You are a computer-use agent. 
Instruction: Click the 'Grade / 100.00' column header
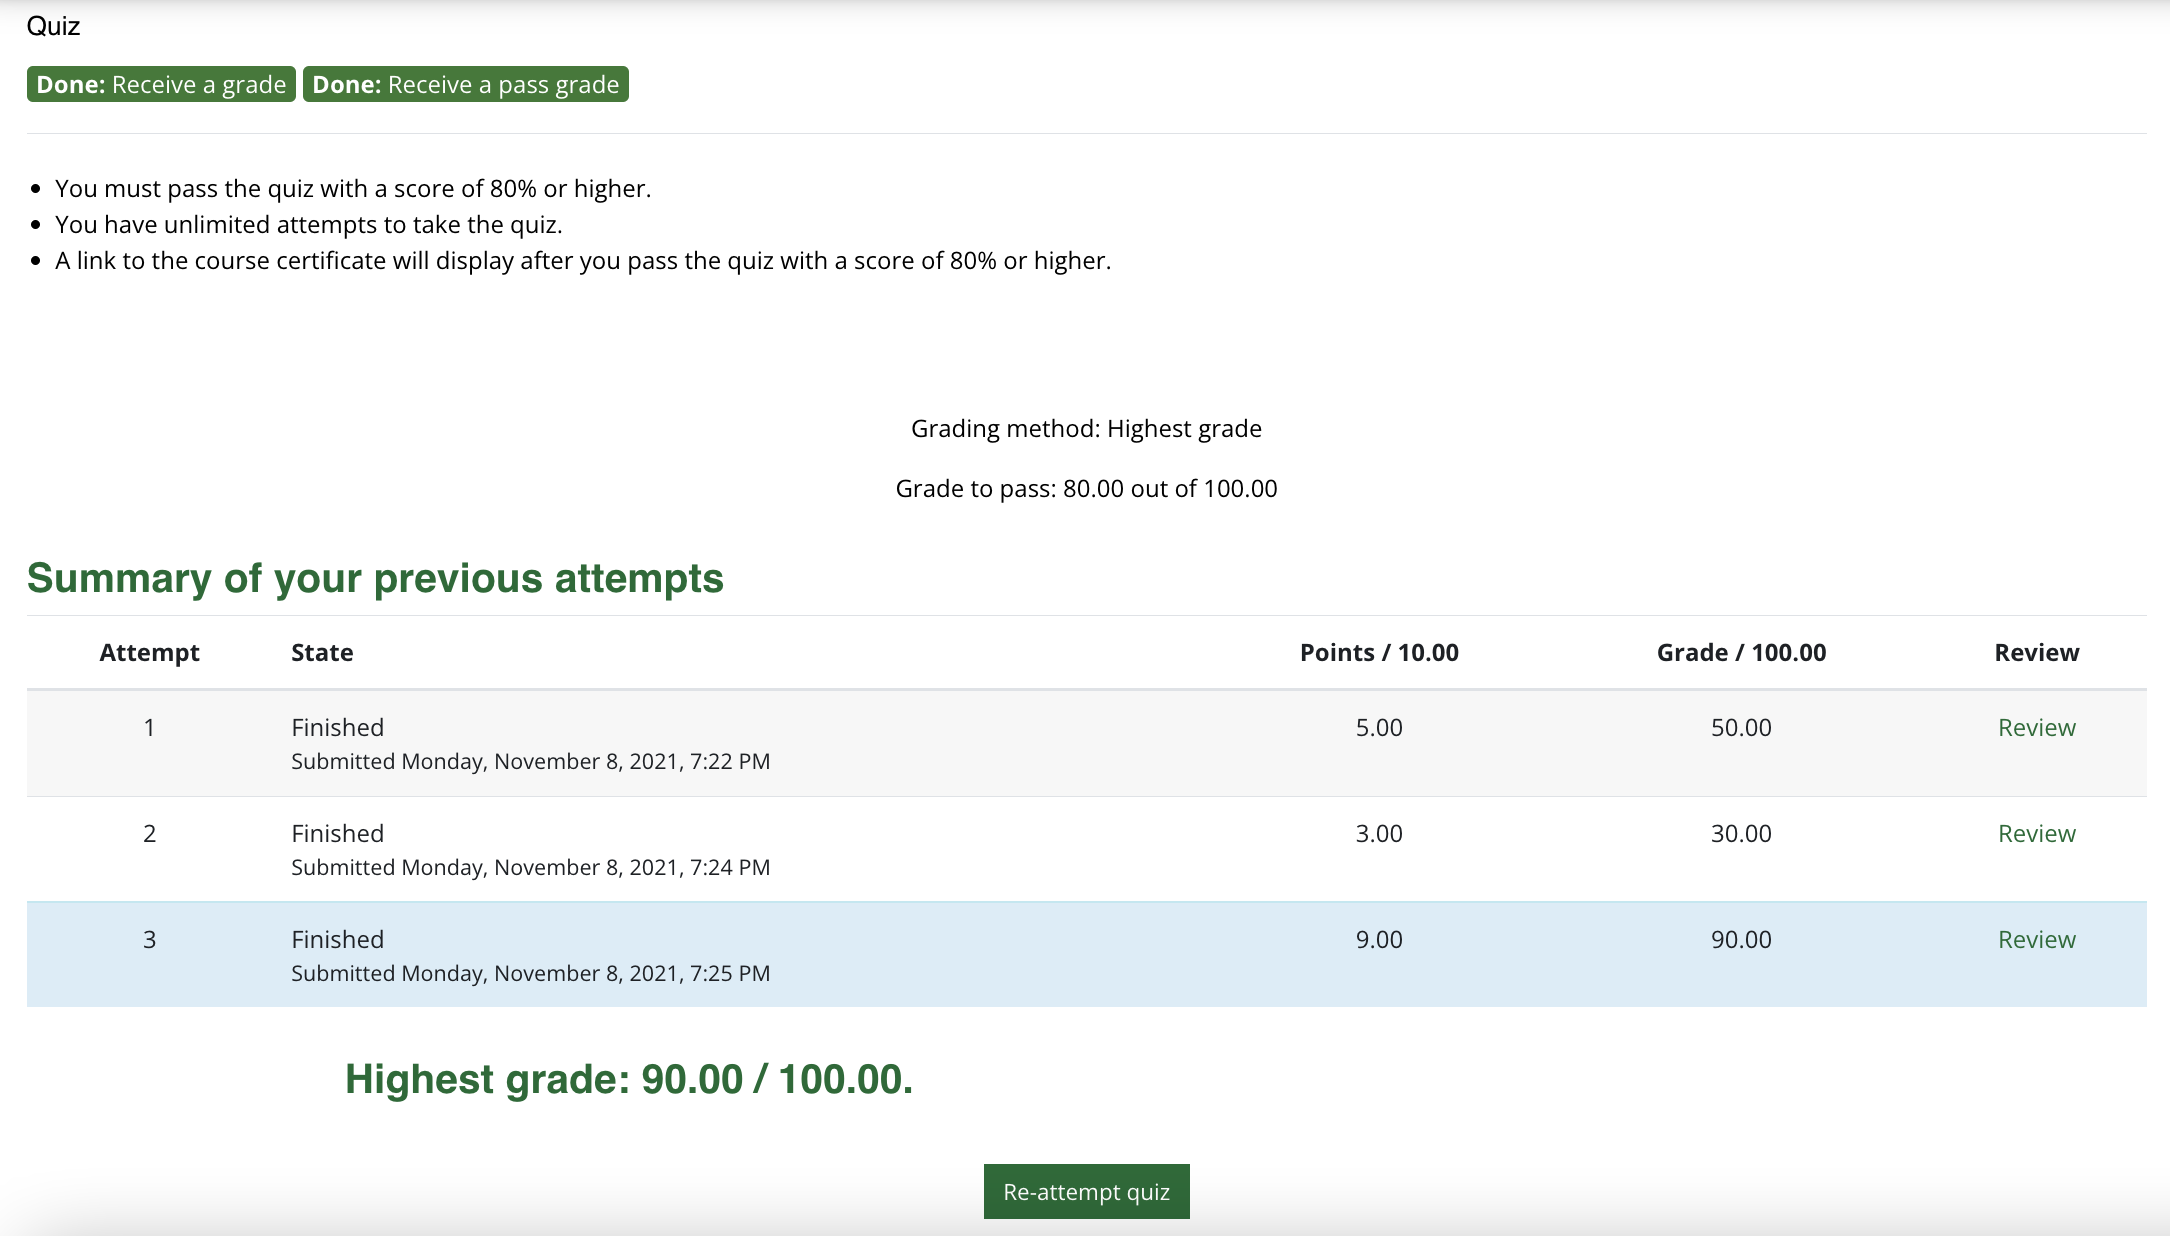1740,652
